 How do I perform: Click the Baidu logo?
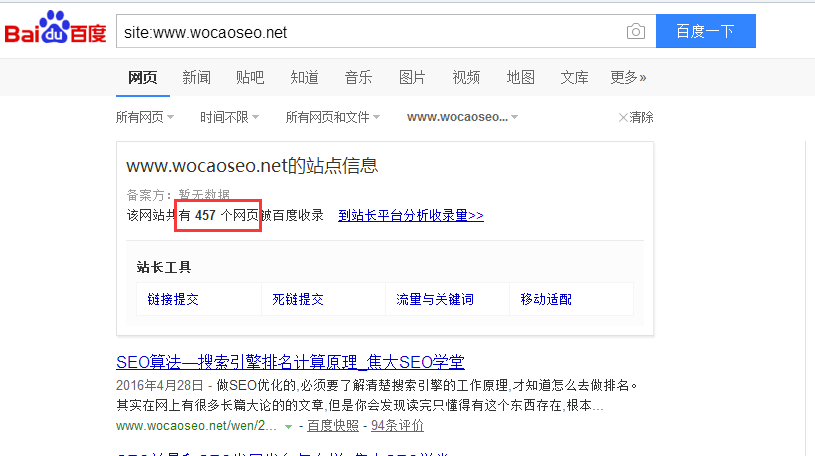pyautogui.click(x=55, y=28)
